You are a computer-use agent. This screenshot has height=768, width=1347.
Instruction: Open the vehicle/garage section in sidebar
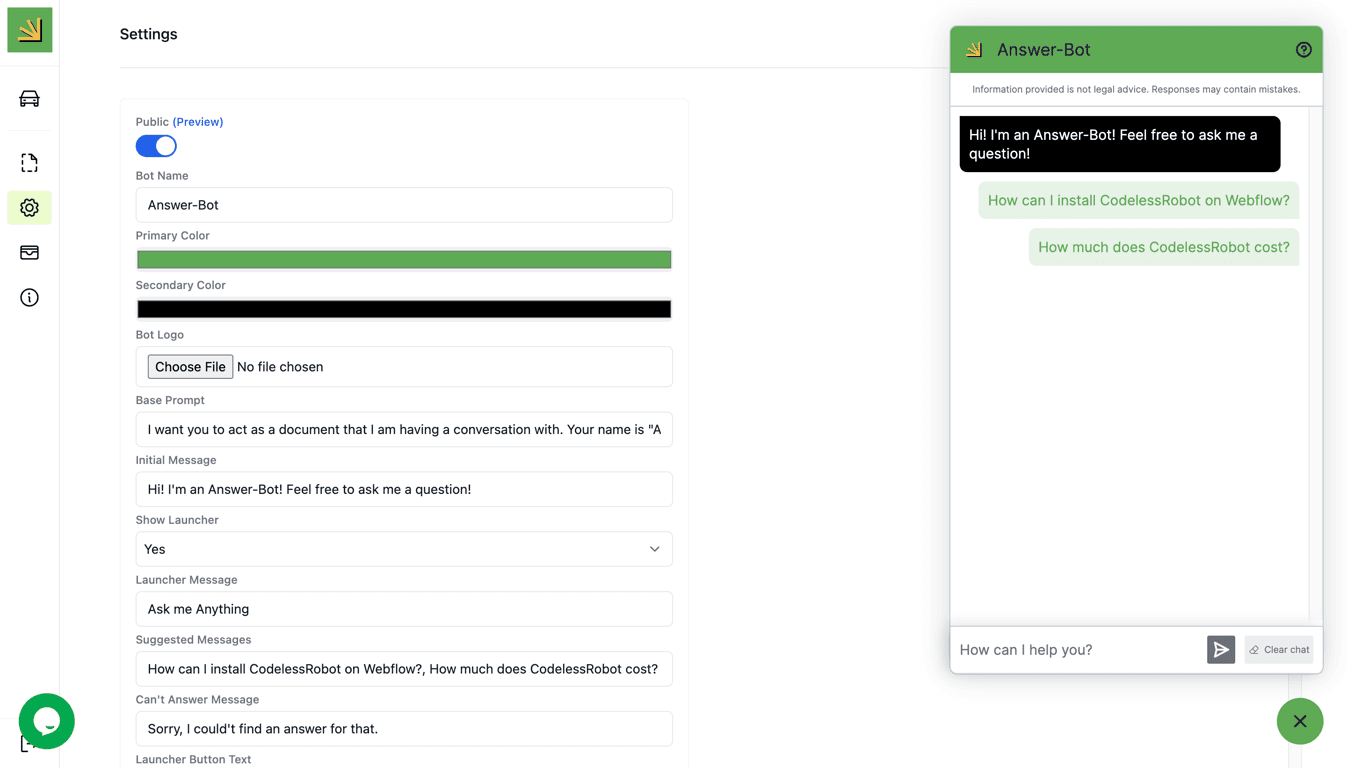tap(29, 98)
